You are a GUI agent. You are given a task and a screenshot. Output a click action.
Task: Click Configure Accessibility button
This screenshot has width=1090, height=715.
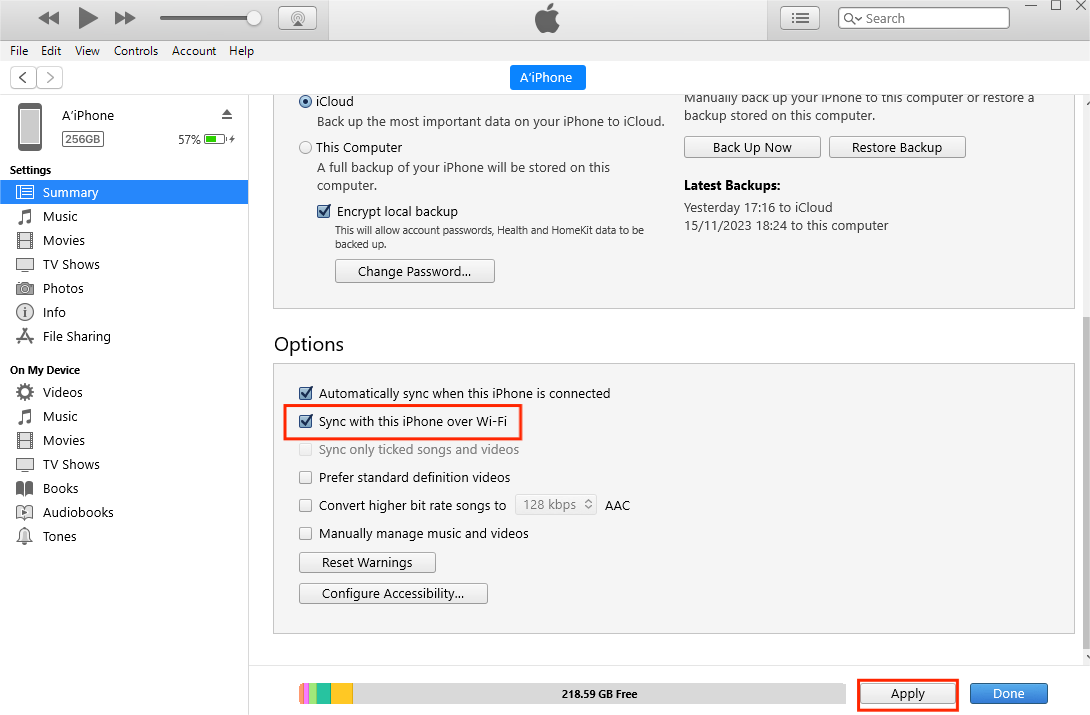tap(393, 593)
